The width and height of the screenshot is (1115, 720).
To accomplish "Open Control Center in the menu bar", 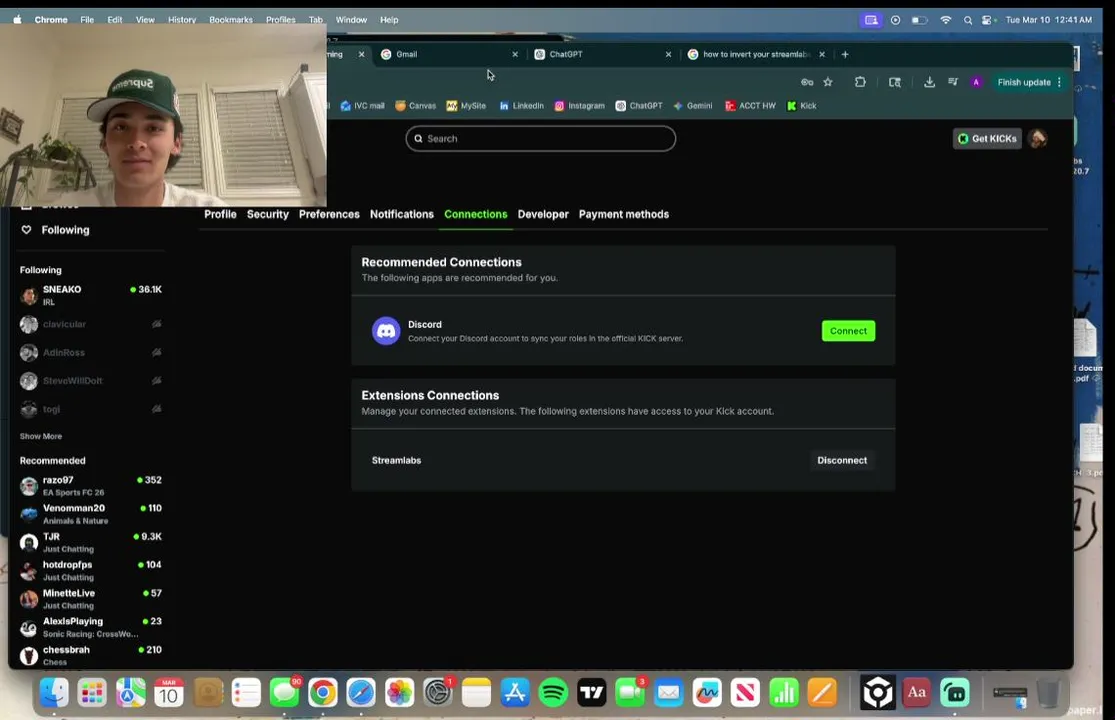I will (988, 20).
